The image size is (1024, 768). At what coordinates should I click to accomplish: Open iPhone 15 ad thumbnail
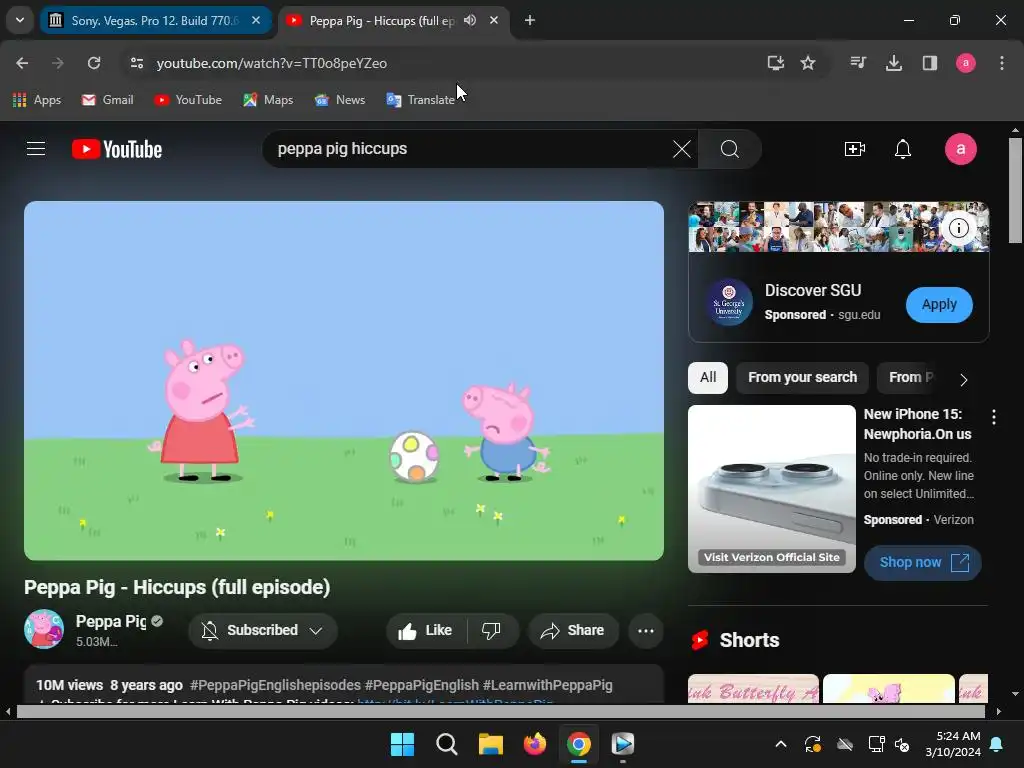[x=772, y=489]
